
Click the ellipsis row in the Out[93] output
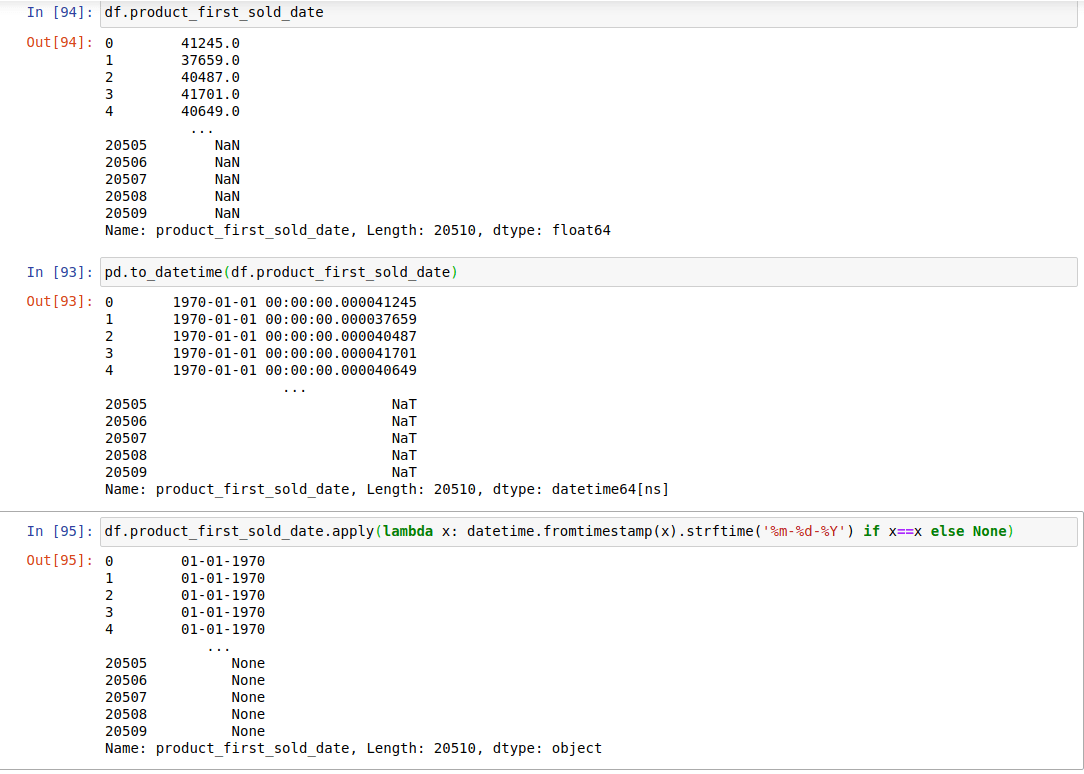coord(295,389)
